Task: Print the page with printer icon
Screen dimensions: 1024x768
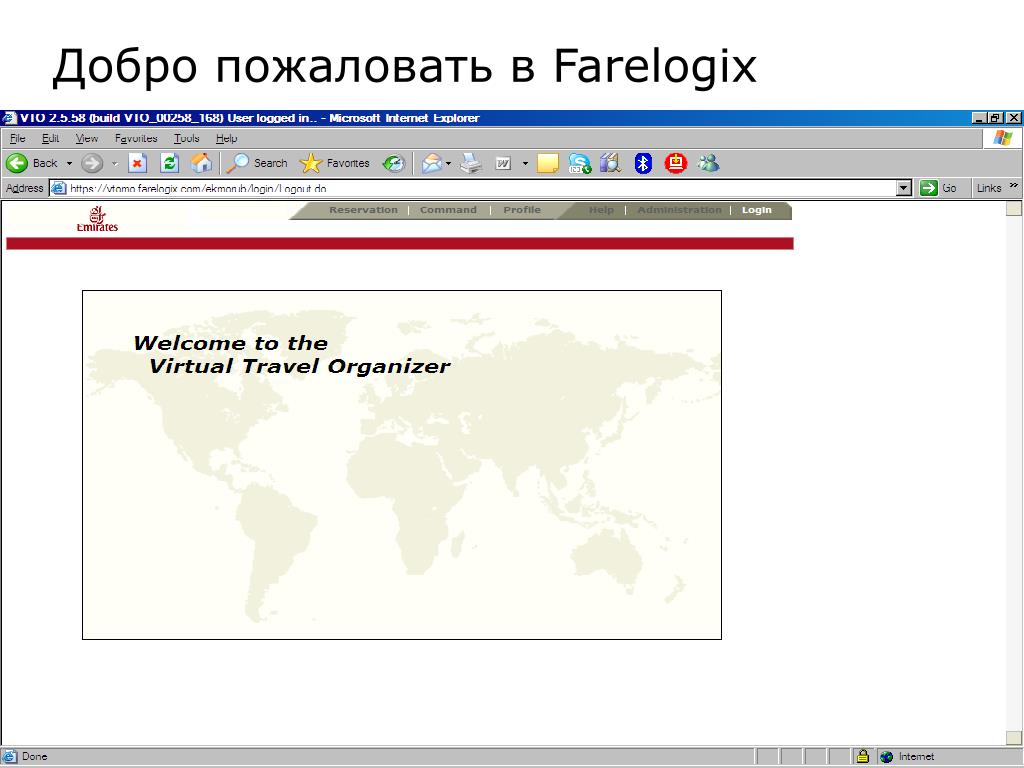Action: pyautogui.click(x=471, y=163)
